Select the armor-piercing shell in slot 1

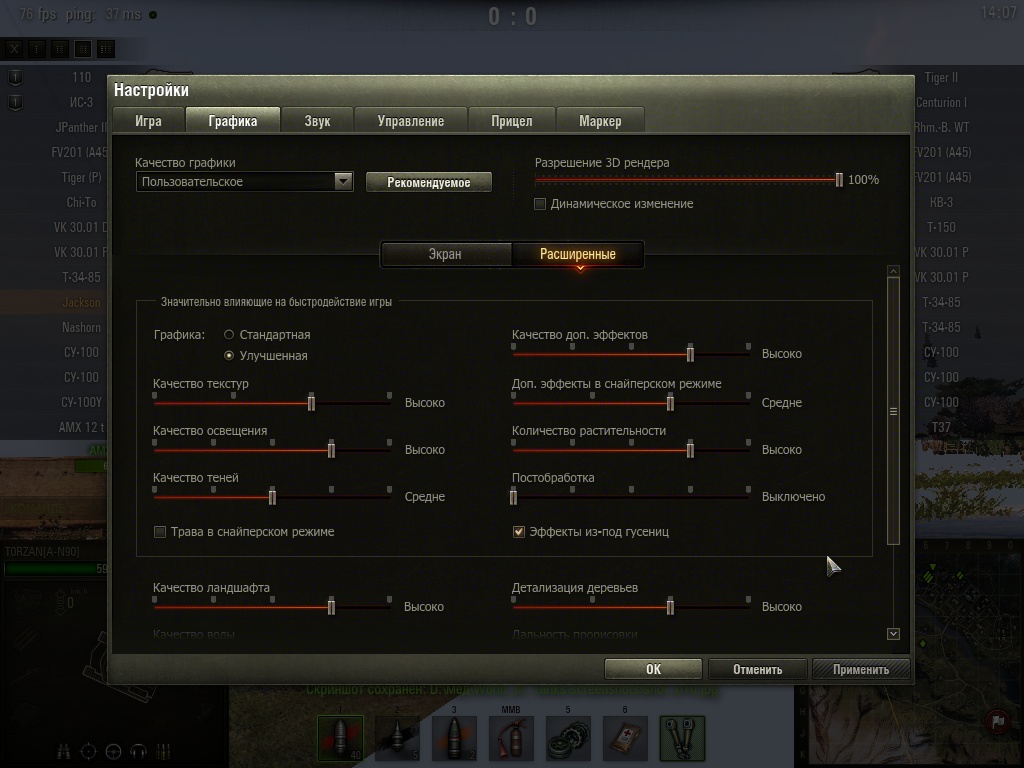click(x=340, y=738)
